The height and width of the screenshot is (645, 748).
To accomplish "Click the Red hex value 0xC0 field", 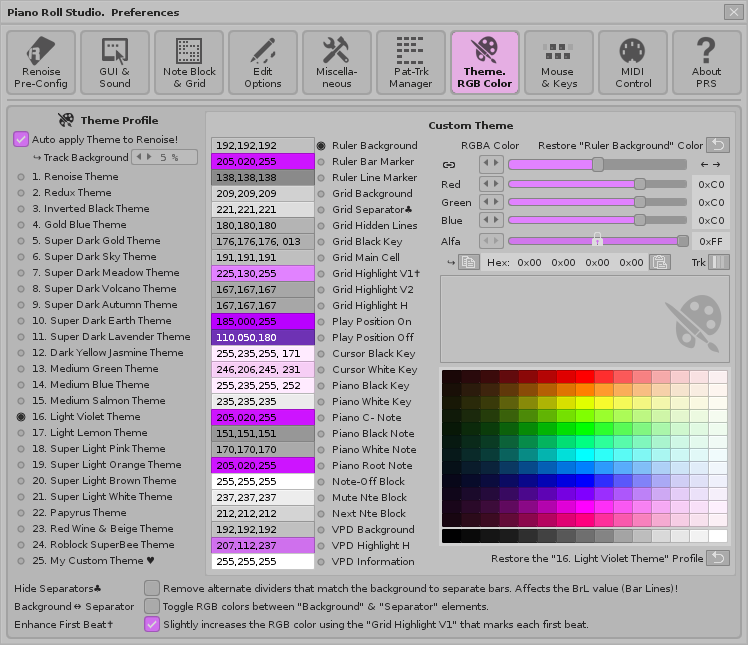I will (711, 184).
